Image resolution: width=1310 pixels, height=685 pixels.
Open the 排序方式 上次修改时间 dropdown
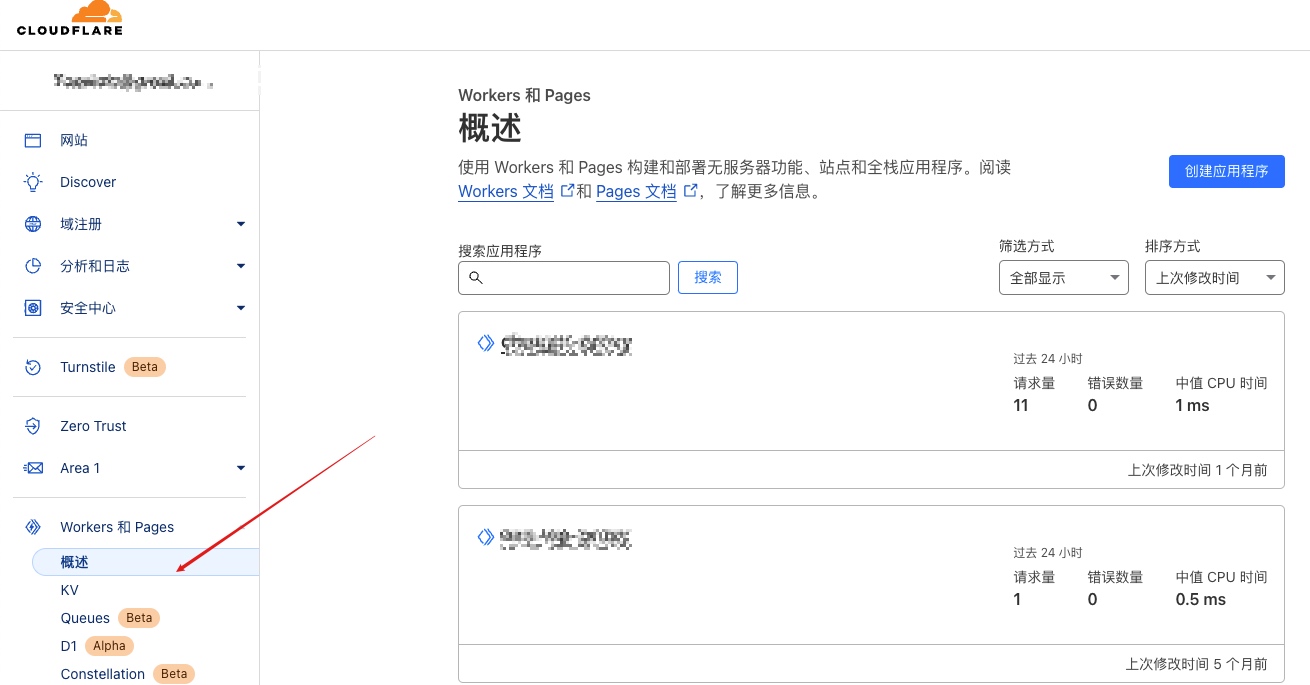1215,278
